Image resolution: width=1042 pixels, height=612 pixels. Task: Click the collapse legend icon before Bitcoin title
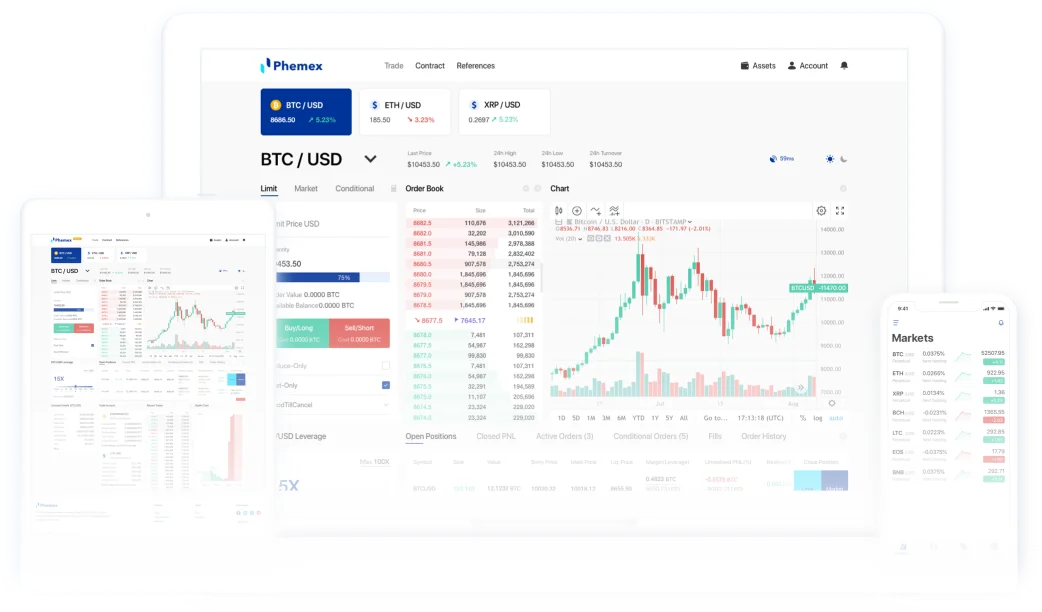pyautogui.click(x=559, y=222)
